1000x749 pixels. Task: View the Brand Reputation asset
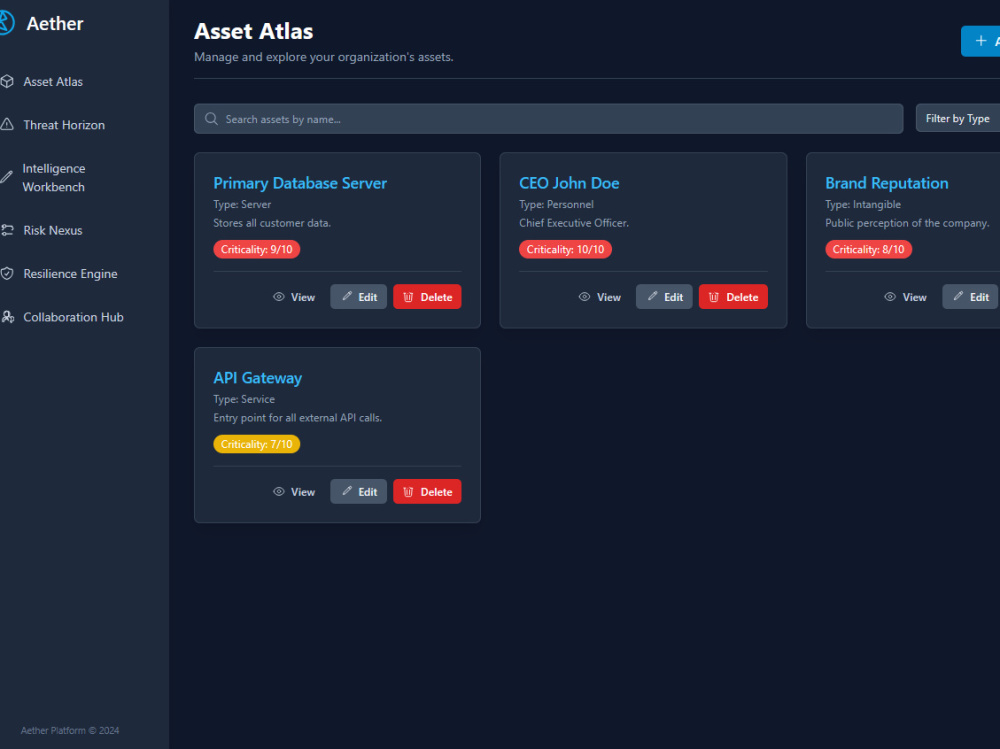[x=906, y=297]
